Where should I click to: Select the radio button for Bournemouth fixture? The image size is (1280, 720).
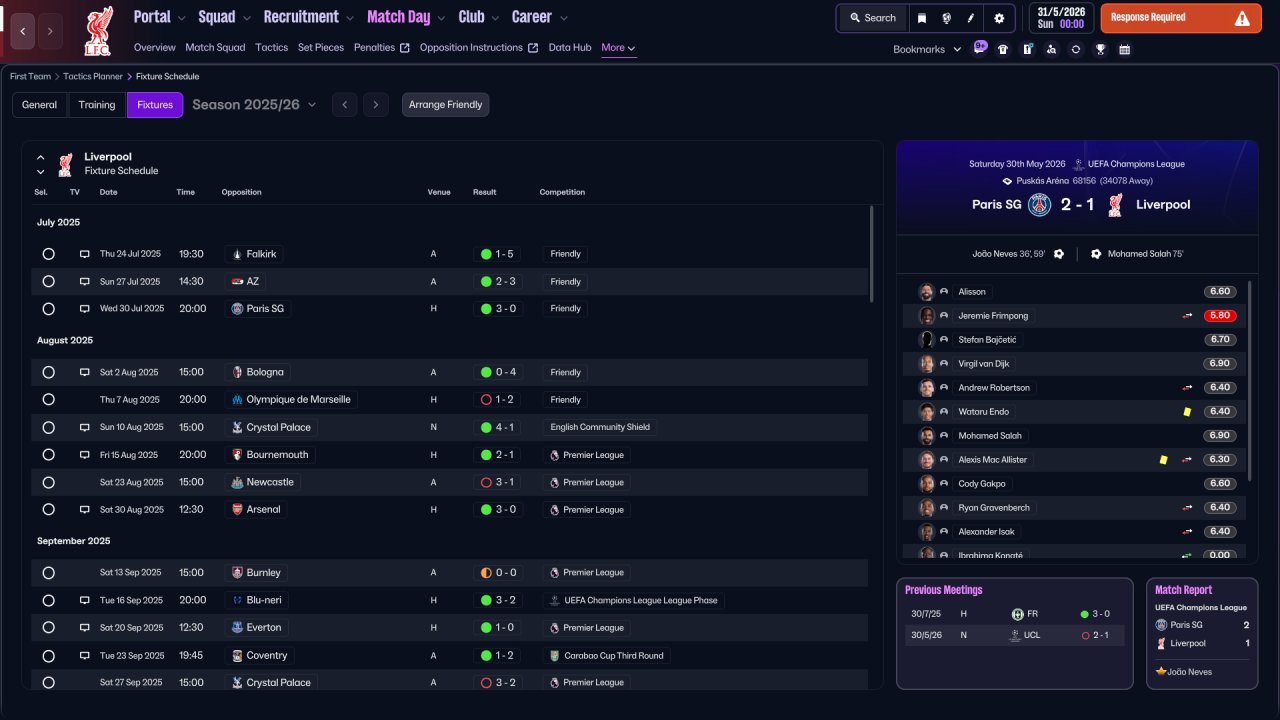coord(48,455)
